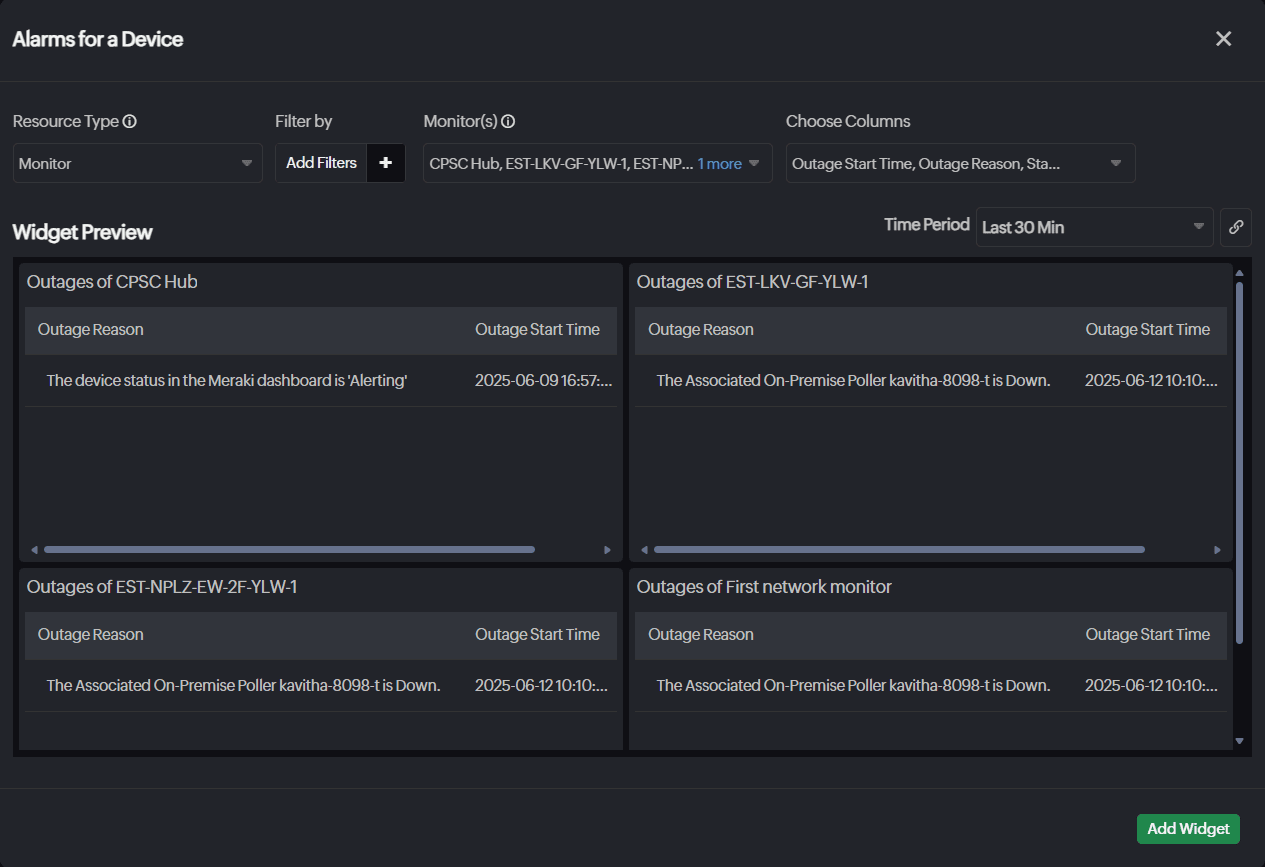
Task: Click the down arrow of widget preview scrollbar
Action: [1240, 741]
